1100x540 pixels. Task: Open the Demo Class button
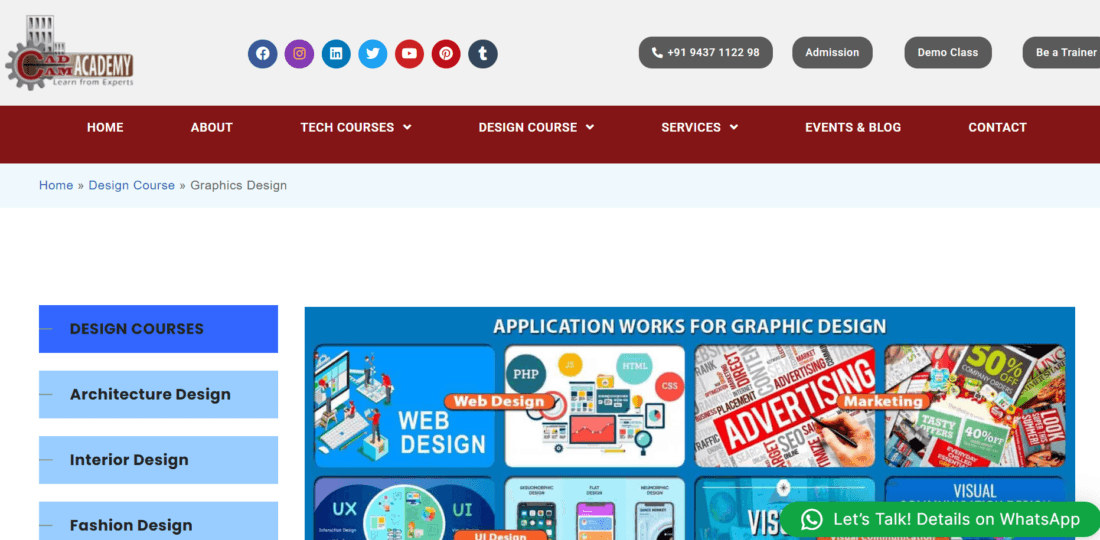(948, 53)
